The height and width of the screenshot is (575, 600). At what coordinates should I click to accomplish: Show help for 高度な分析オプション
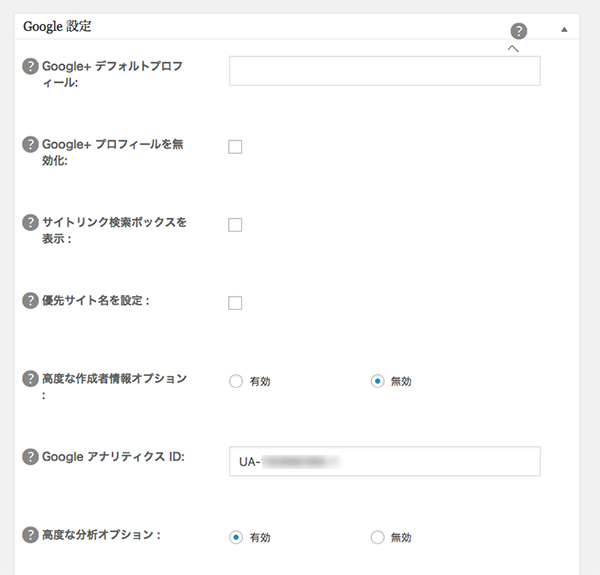coord(30,534)
